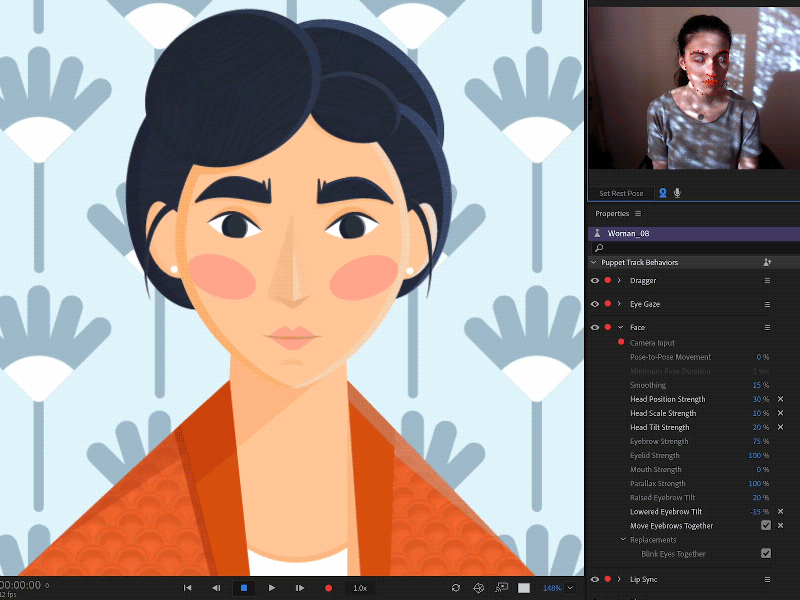Click the magnifying glass search icon
Viewport: 800px width, 600px height.
[x=599, y=247]
